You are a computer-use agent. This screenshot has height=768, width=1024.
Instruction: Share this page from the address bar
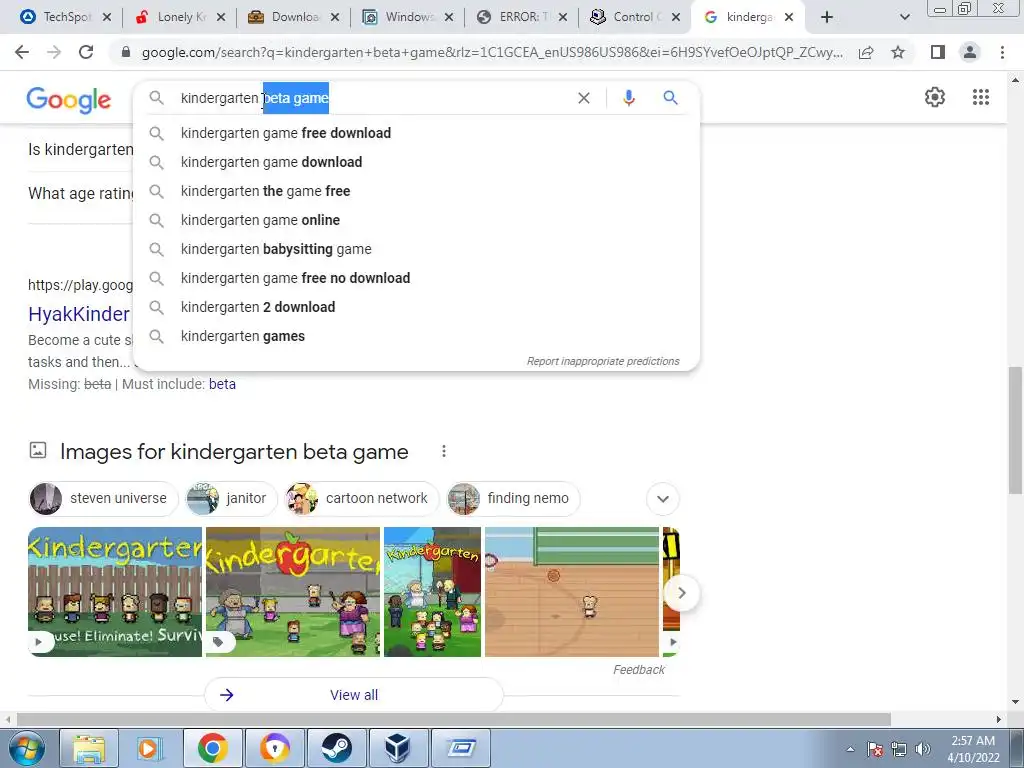tap(866, 52)
